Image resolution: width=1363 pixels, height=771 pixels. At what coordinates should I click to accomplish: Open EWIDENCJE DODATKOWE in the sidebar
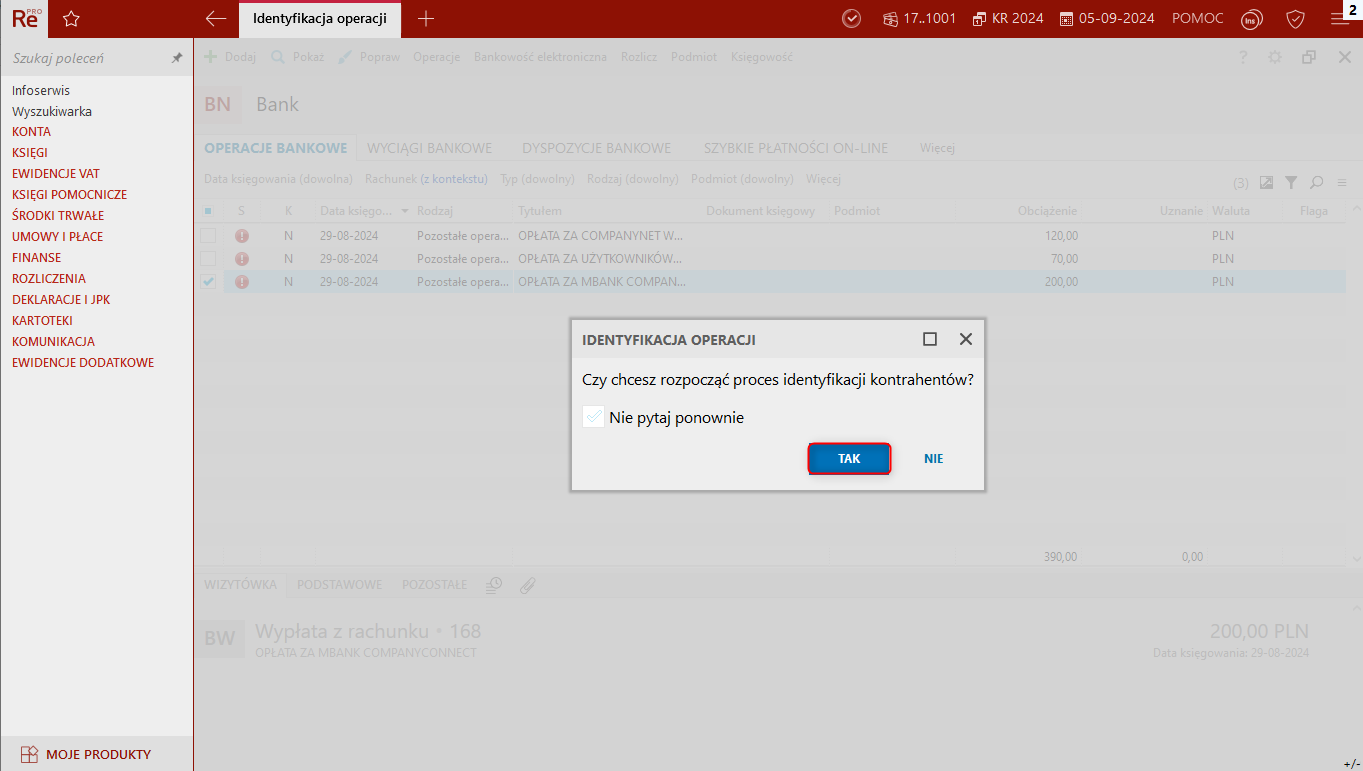pos(83,363)
